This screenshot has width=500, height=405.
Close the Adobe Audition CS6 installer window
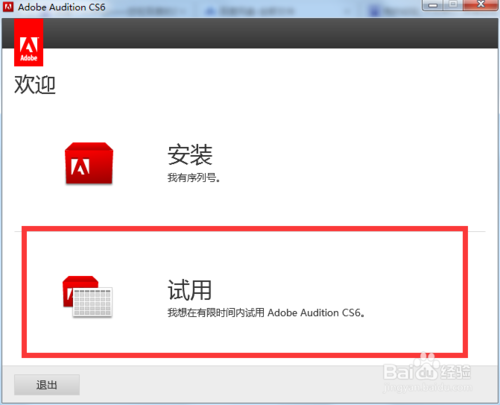pos(480,5)
